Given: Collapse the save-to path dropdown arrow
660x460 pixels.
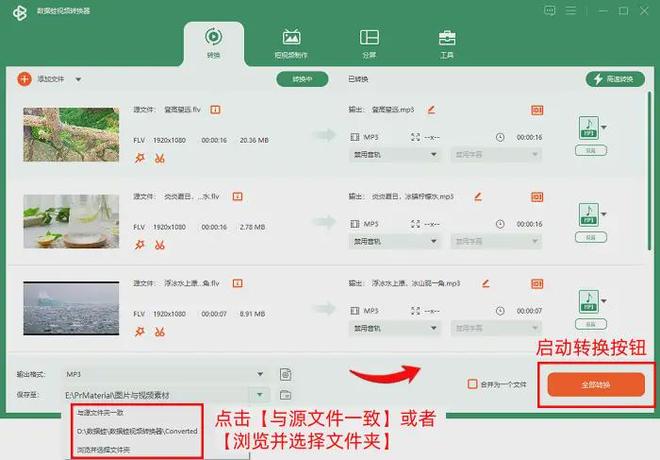Looking at the screenshot, I should 260,395.
